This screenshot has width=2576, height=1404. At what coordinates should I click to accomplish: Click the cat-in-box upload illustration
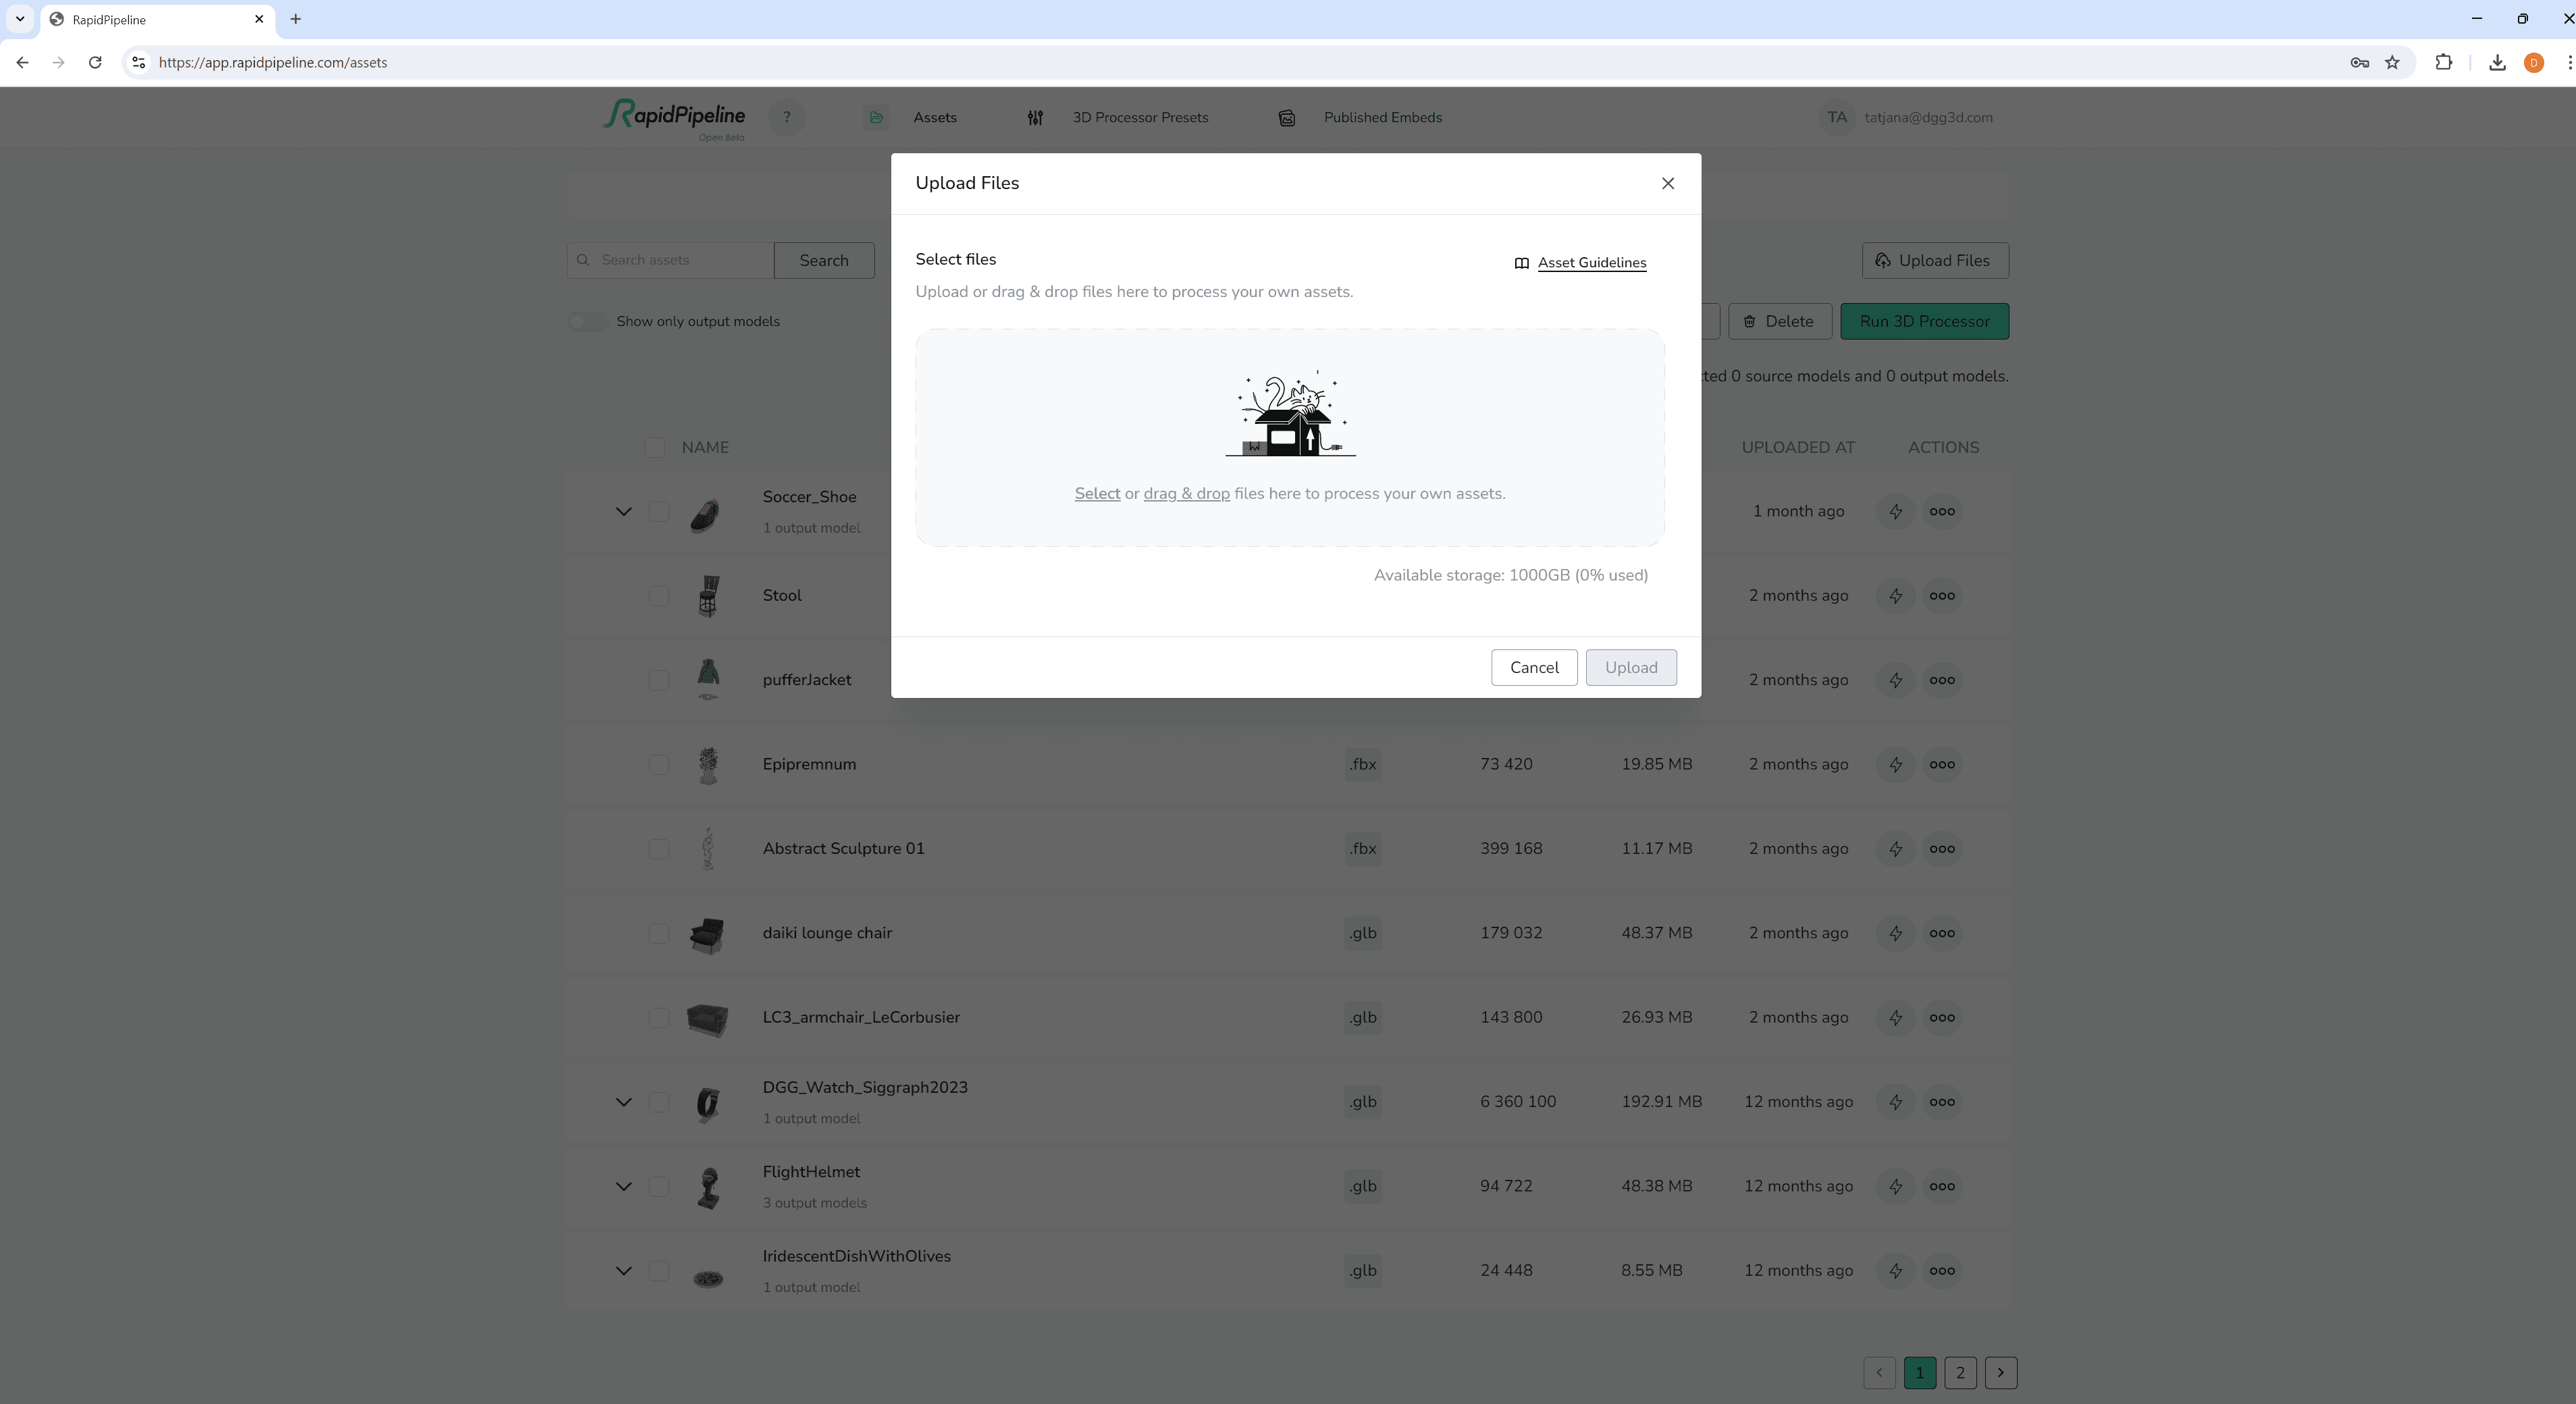[x=1290, y=413]
